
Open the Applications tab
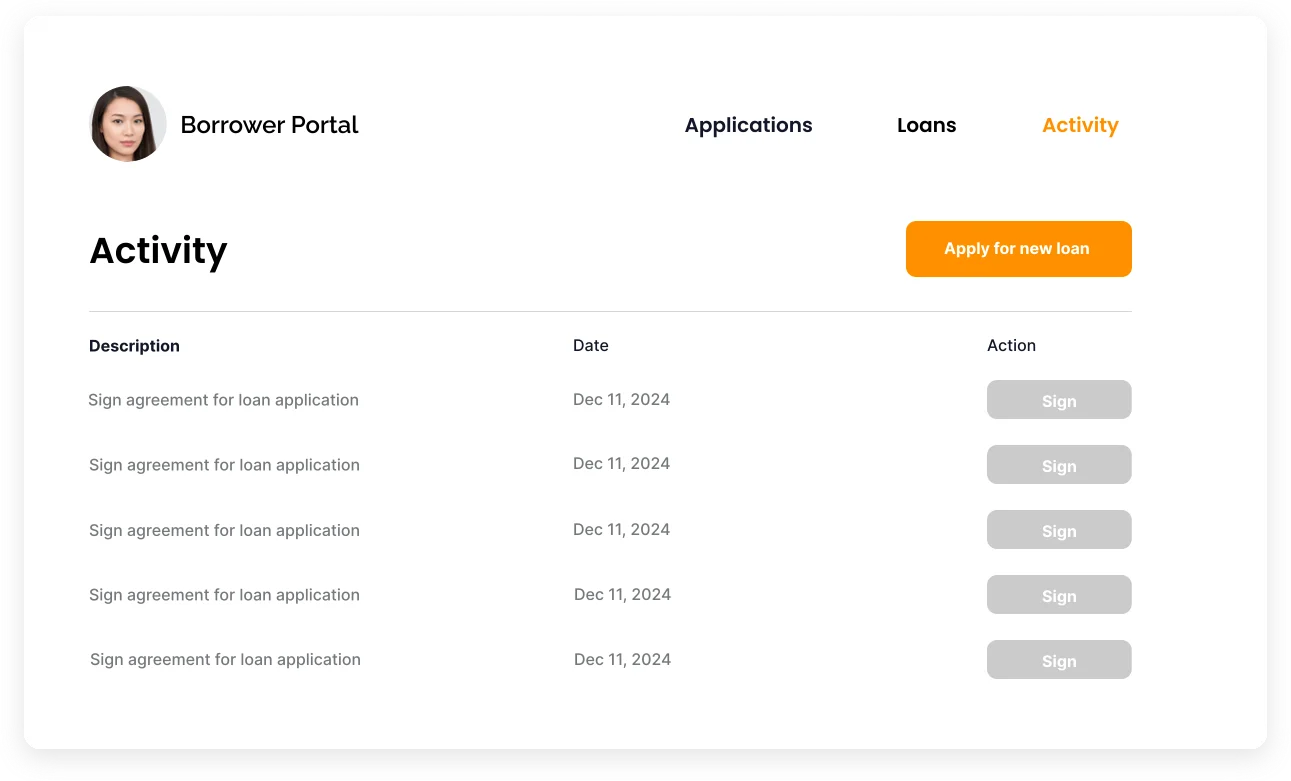click(x=748, y=125)
